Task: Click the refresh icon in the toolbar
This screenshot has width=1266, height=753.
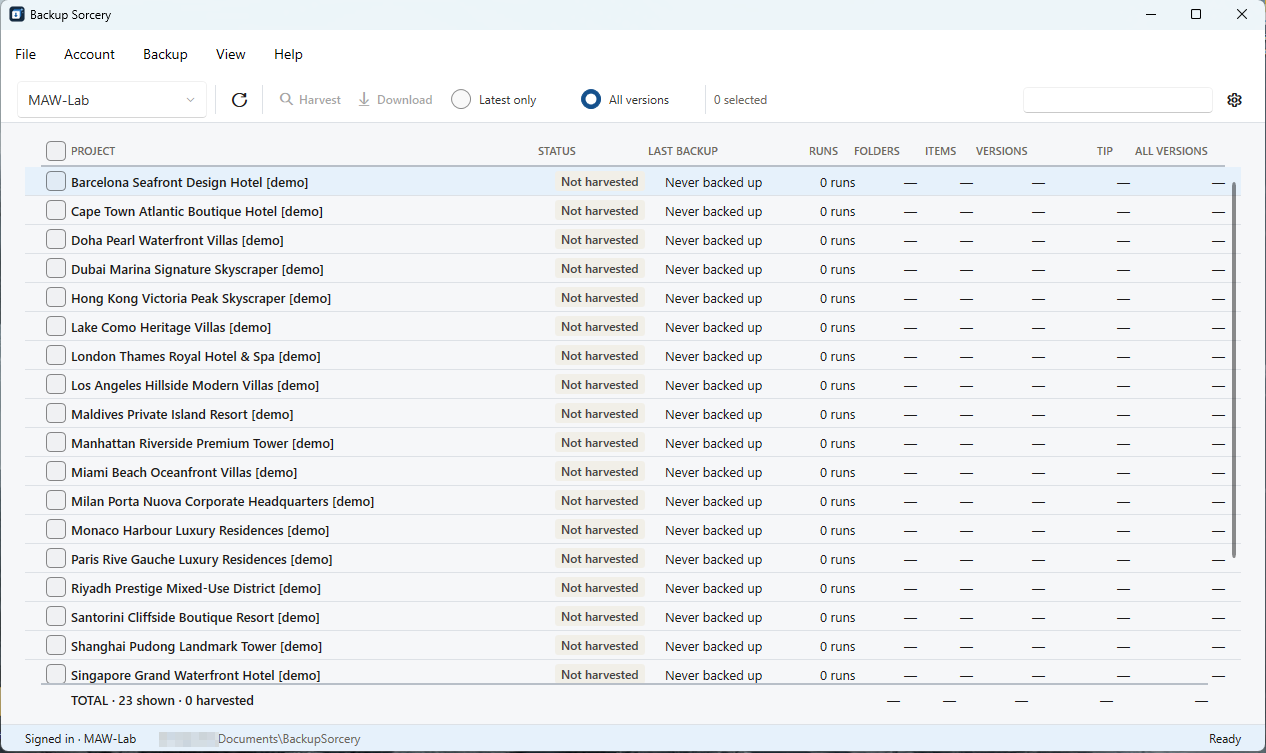Action: pyautogui.click(x=239, y=100)
